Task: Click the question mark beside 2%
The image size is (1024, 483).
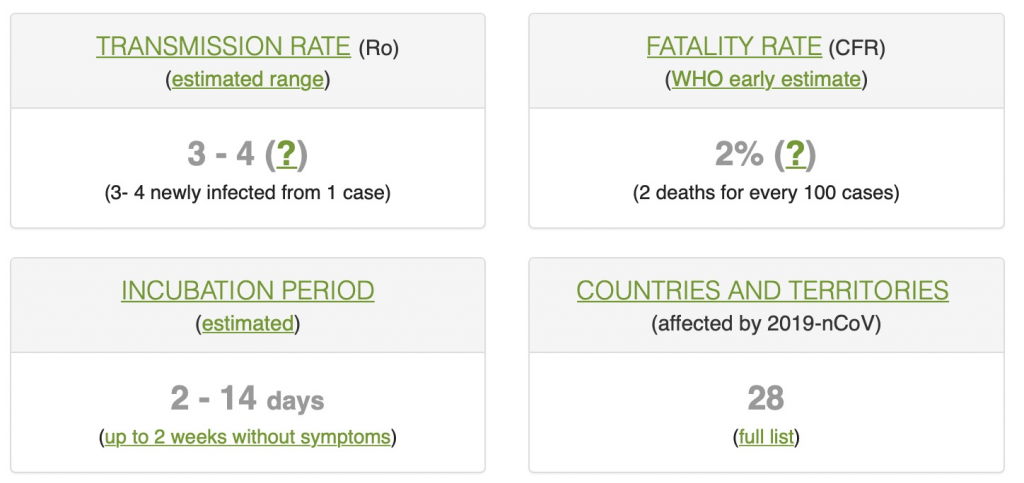Action: click(x=795, y=155)
